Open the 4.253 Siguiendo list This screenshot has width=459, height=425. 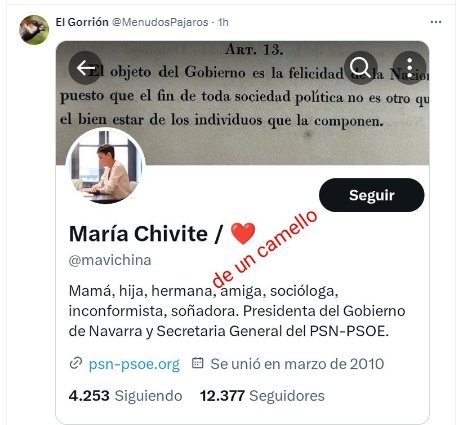(x=125, y=396)
